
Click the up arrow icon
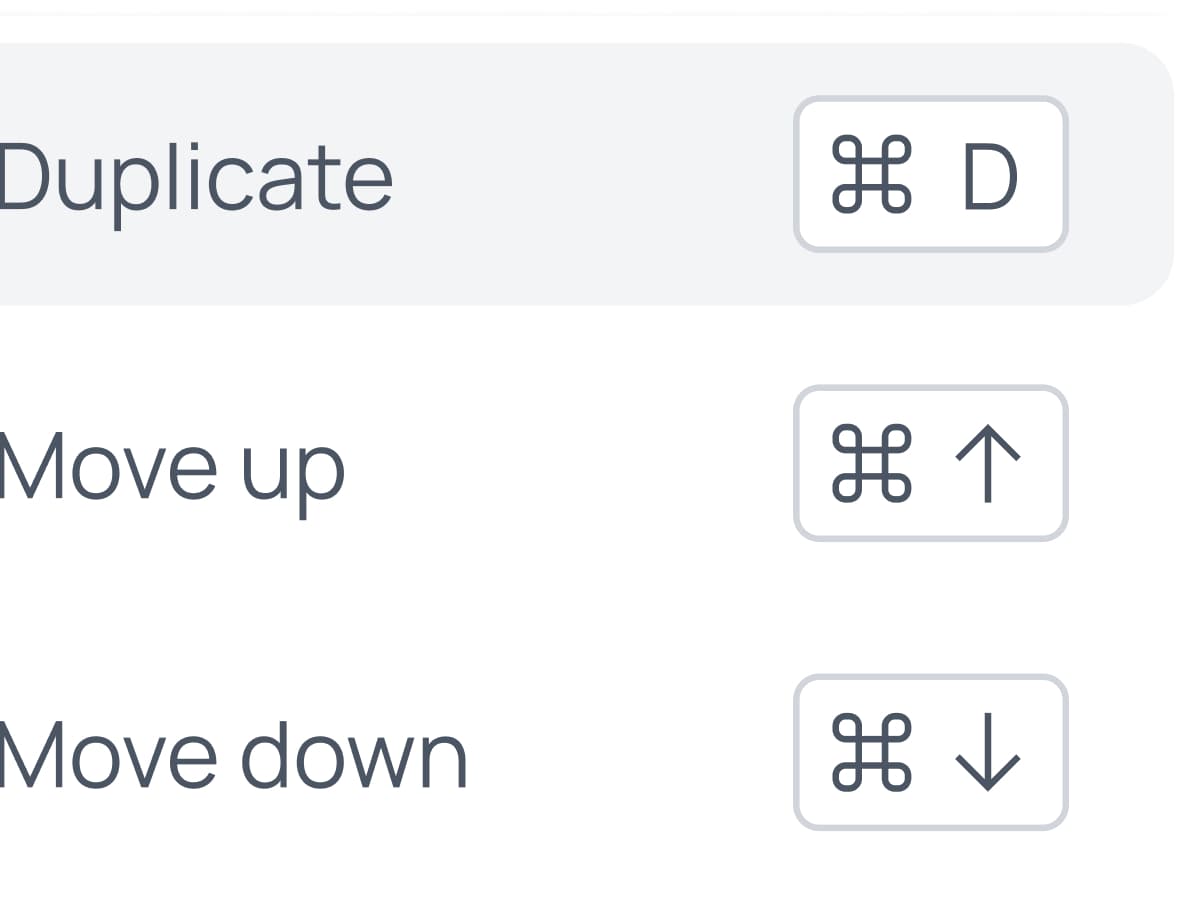tap(988, 464)
